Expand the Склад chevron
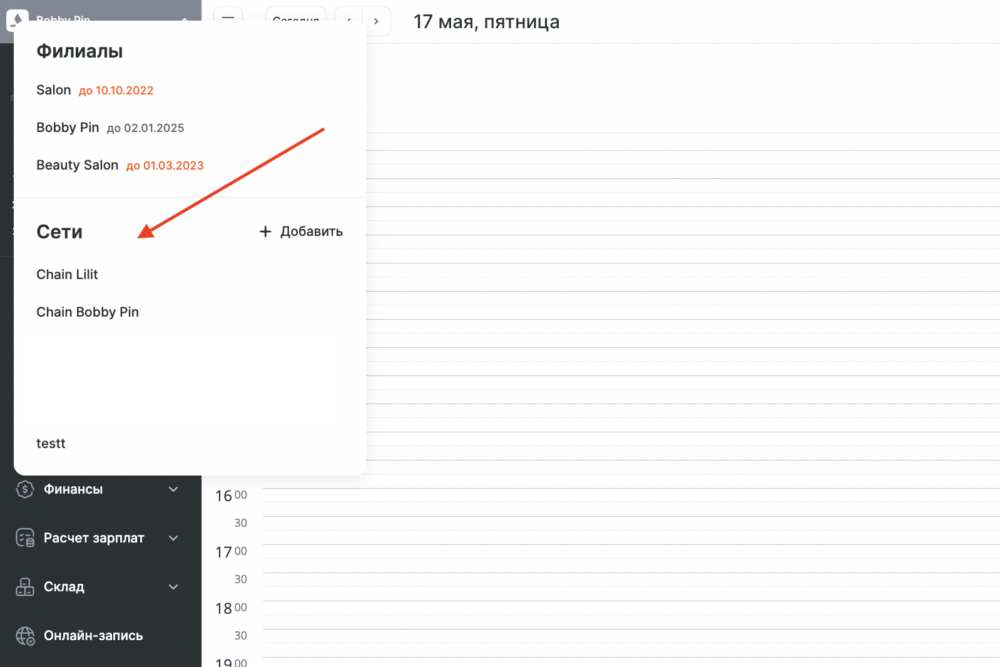The height and width of the screenshot is (667, 1000). tap(173, 587)
